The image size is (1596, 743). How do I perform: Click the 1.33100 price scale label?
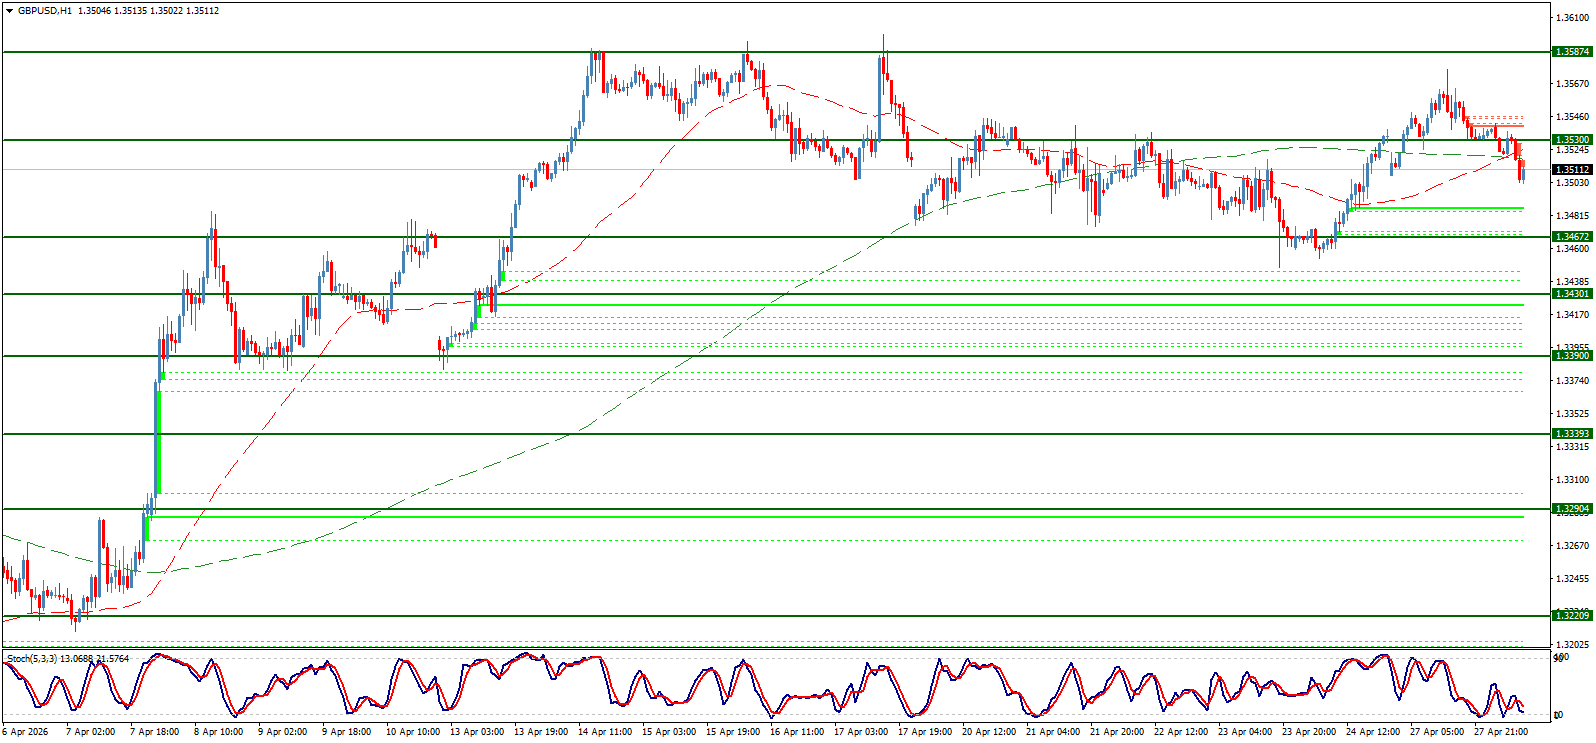(x=1574, y=480)
